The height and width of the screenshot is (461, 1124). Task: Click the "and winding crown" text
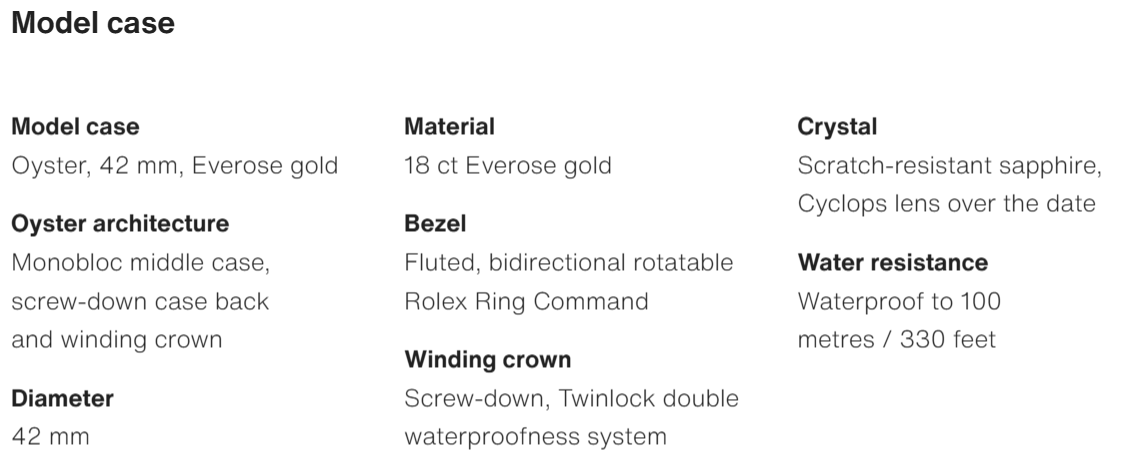tap(117, 339)
